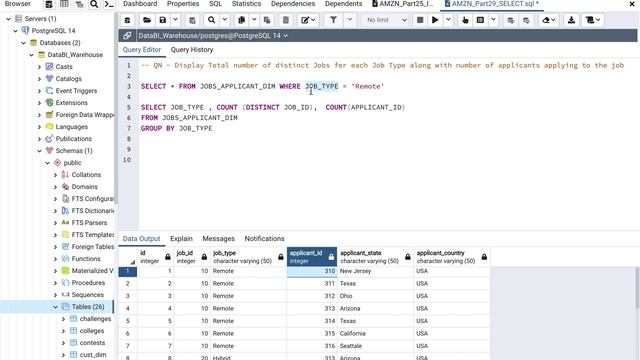Click the Find magnifier icon in query toolbar
Image resolution: width=640 pixels, height=360 pixels.
pos(211,20)
